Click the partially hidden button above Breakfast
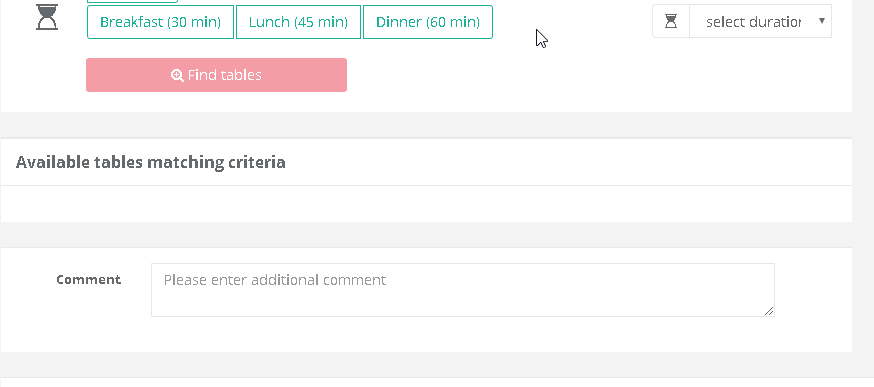Image resolution: width=874 pixels, height=387 pixels. click(x=132, y=1)
